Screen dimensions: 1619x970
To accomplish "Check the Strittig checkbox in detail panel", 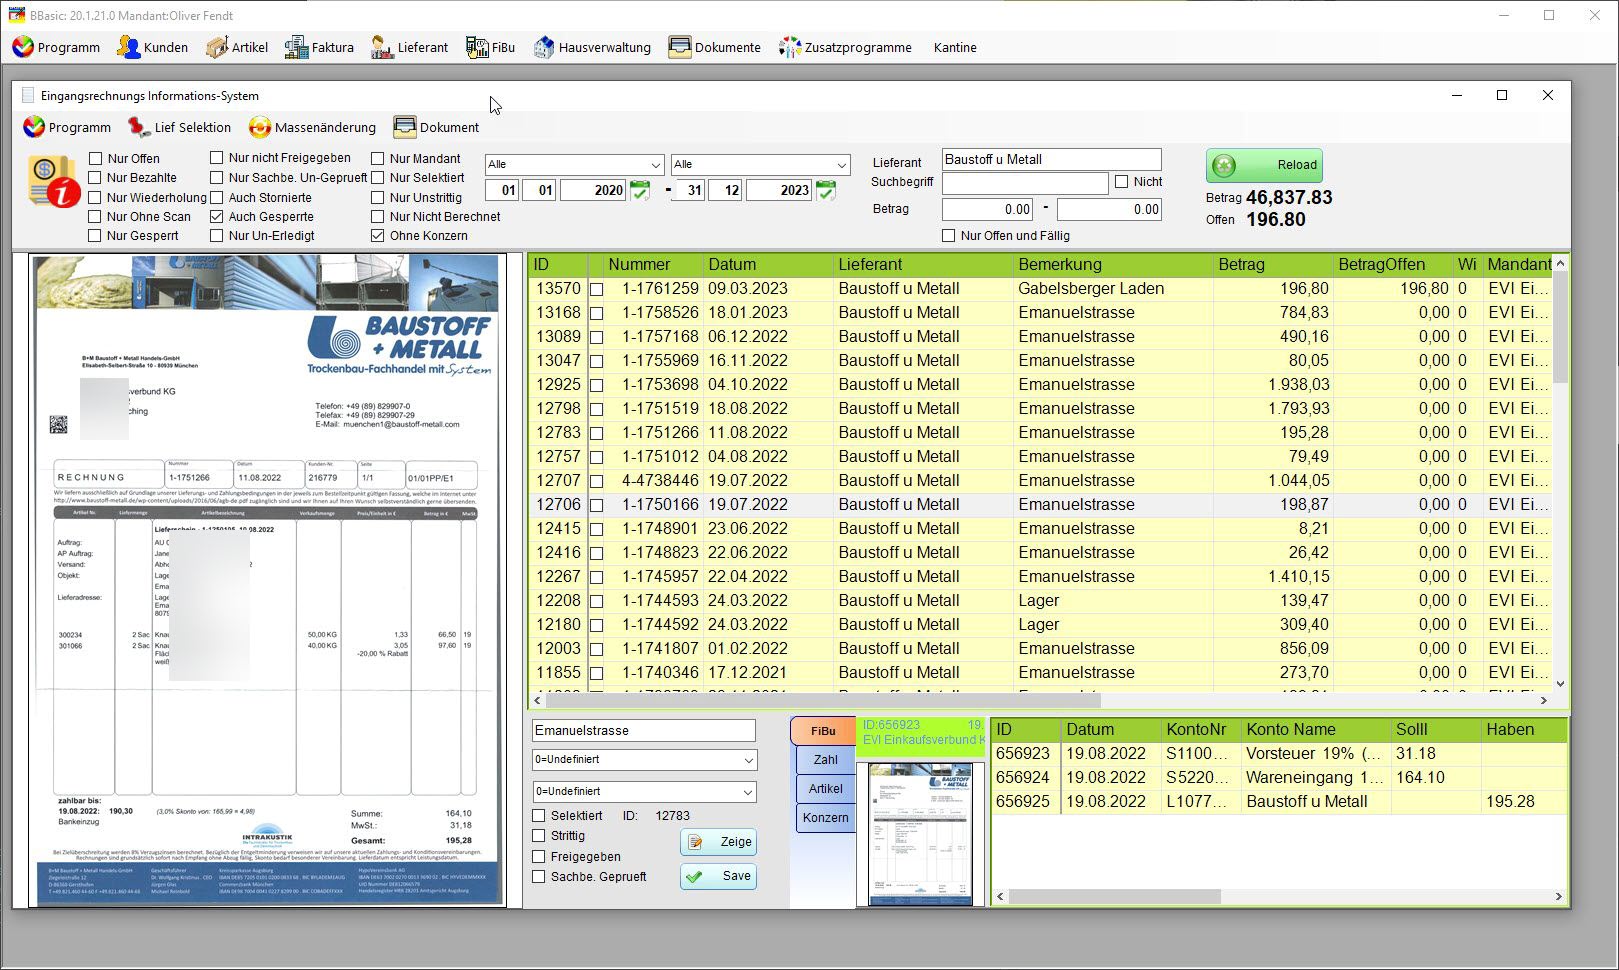I will point(539,836).
